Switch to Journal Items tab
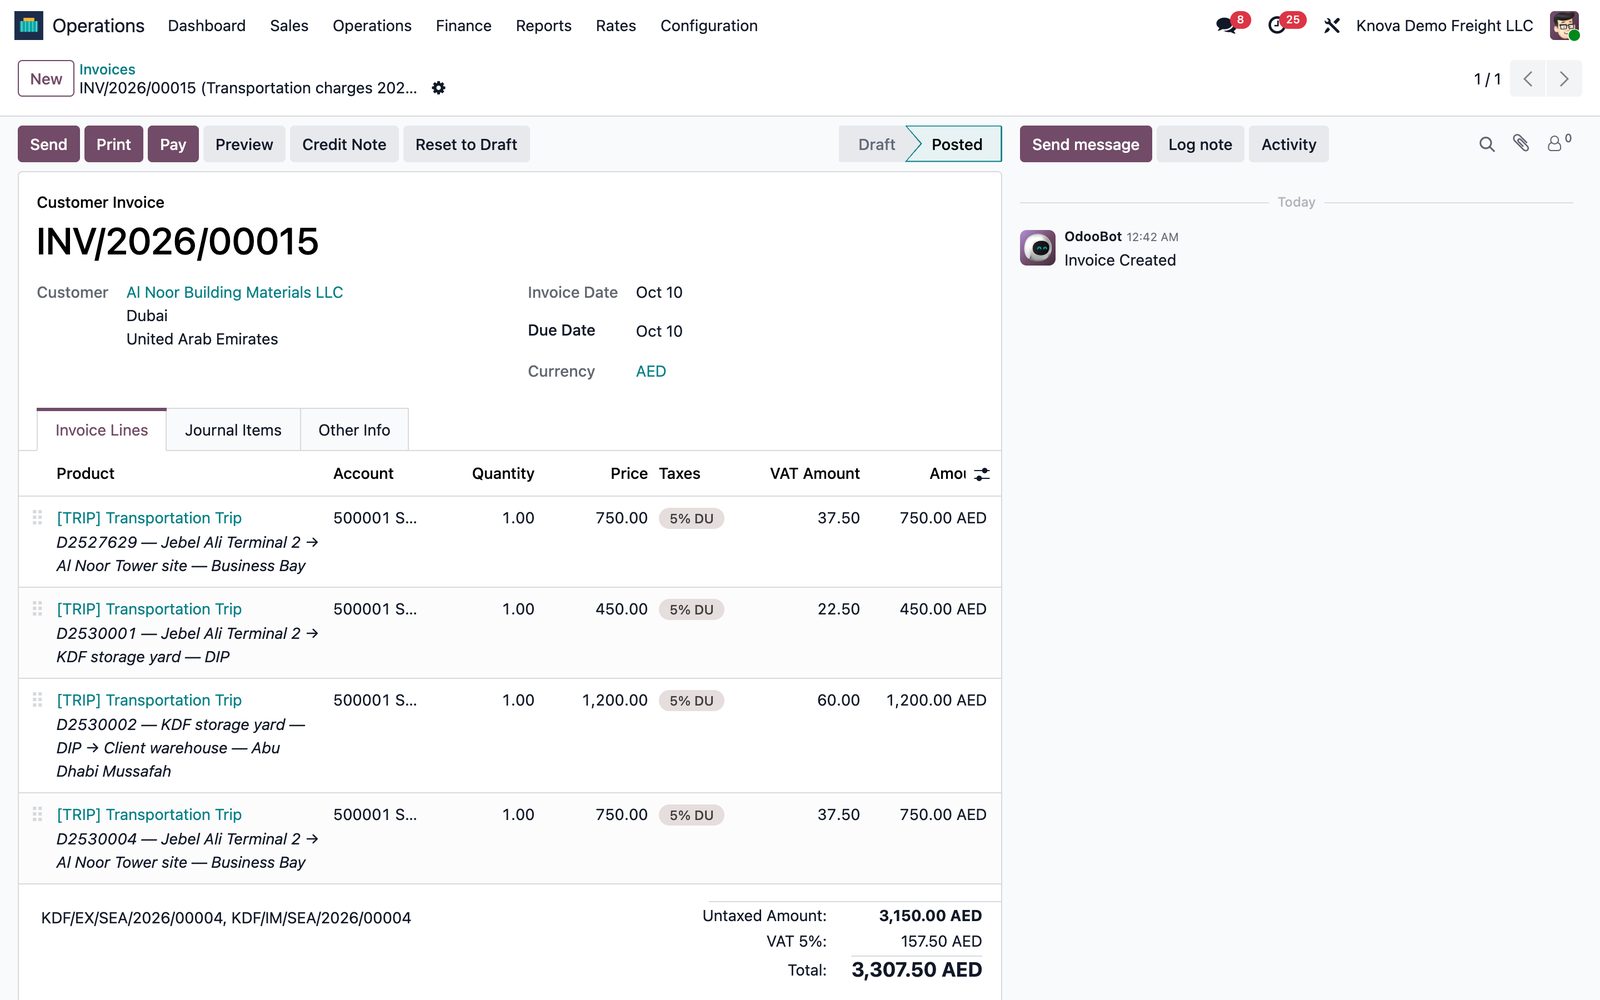The width and height of the screenshot is (1600, 1000). pos(233,430)
